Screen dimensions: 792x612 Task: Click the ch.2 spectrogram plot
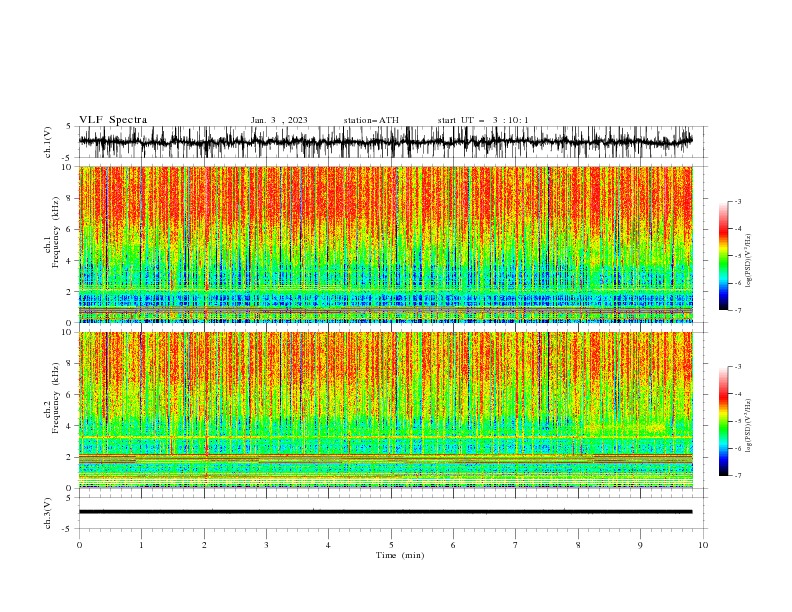pyautogui.click(x=385, y=410)
